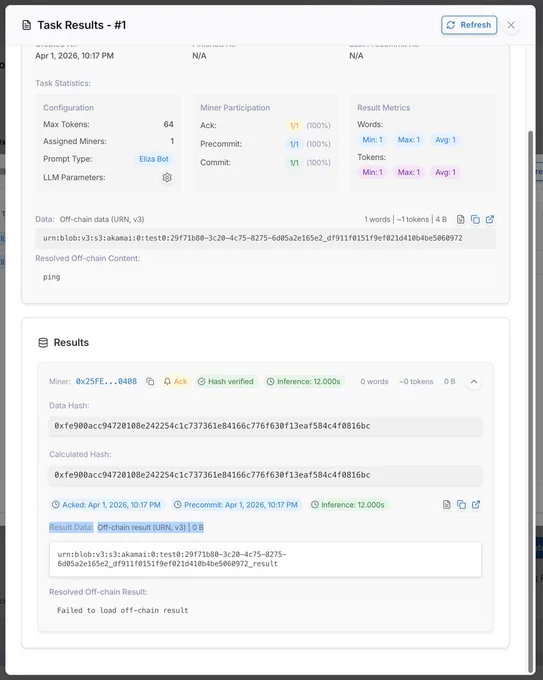
Task: Click the Precommit 1/1 participation badge
Action: click(294, 144)
